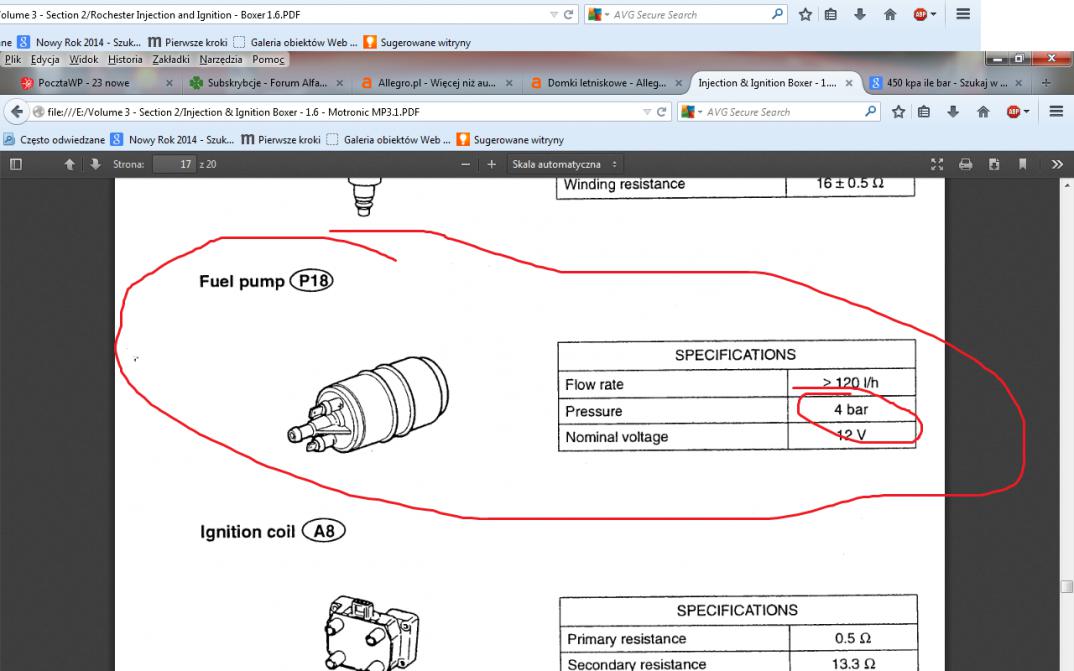Open Sugerowane witryny bookmark in front window
This screenshot has width=1074, height=671.
pos(510,140)
